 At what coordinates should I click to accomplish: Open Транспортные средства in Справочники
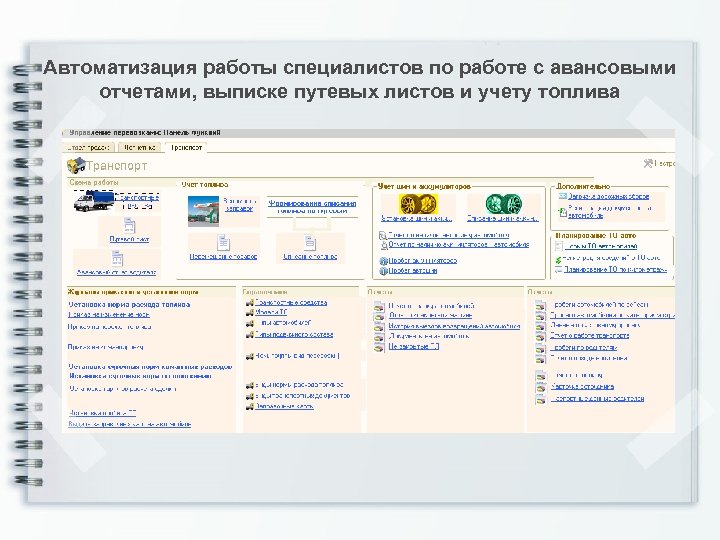[291, 303]
